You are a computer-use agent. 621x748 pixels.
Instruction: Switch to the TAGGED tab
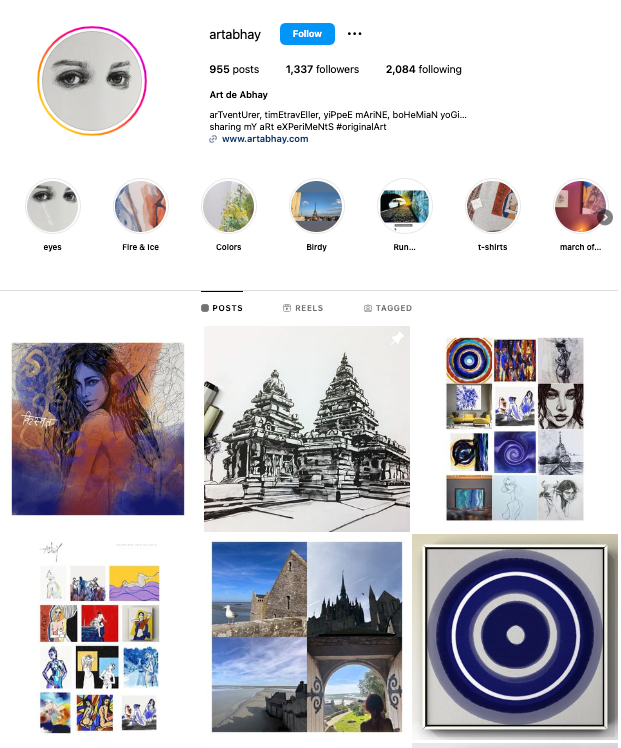point(388,308)
